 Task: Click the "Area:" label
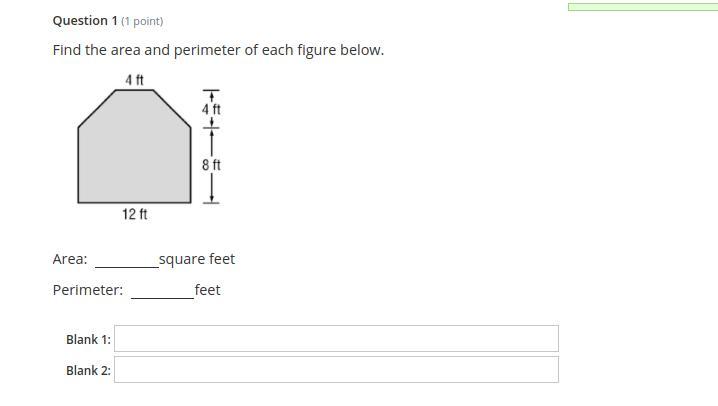(70, 259)
